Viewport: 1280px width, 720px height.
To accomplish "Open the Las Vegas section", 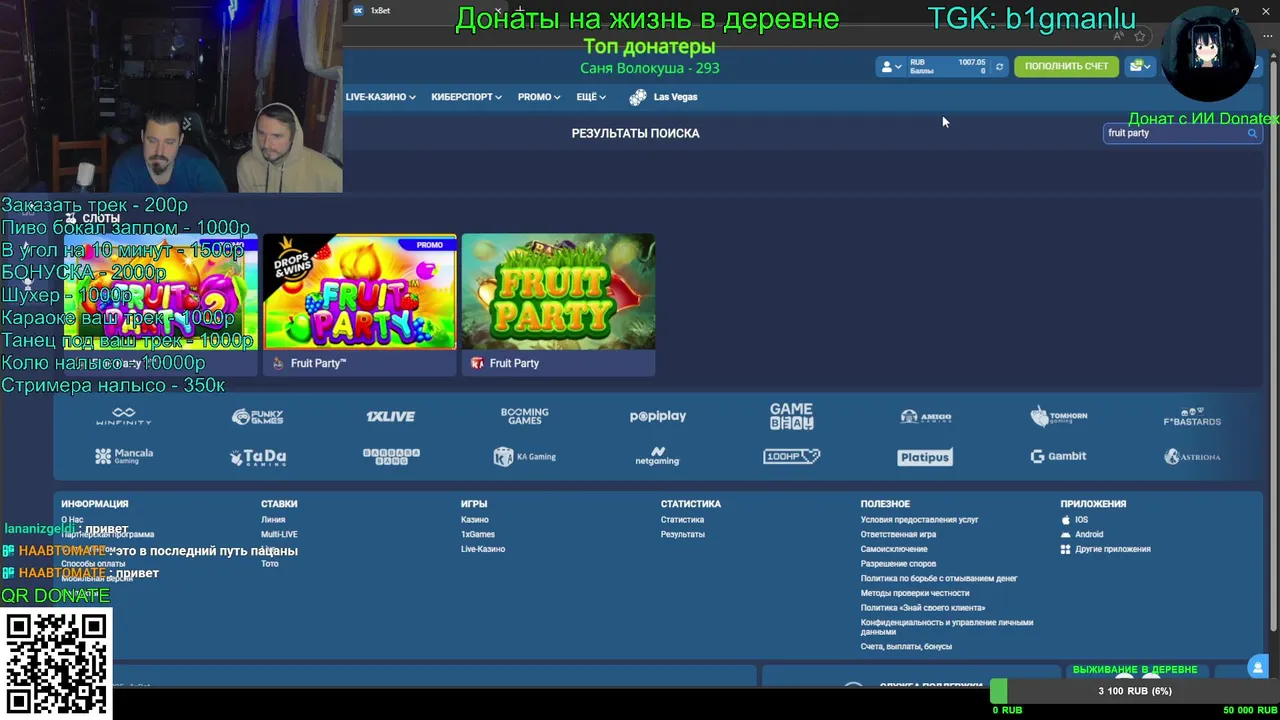I will pos(664,97).
